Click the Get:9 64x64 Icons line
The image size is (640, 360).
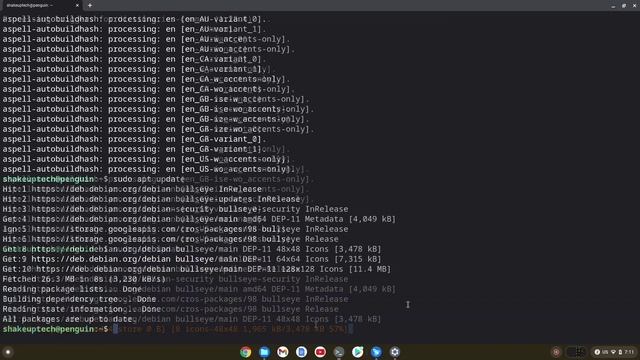(x=192, y=259)
